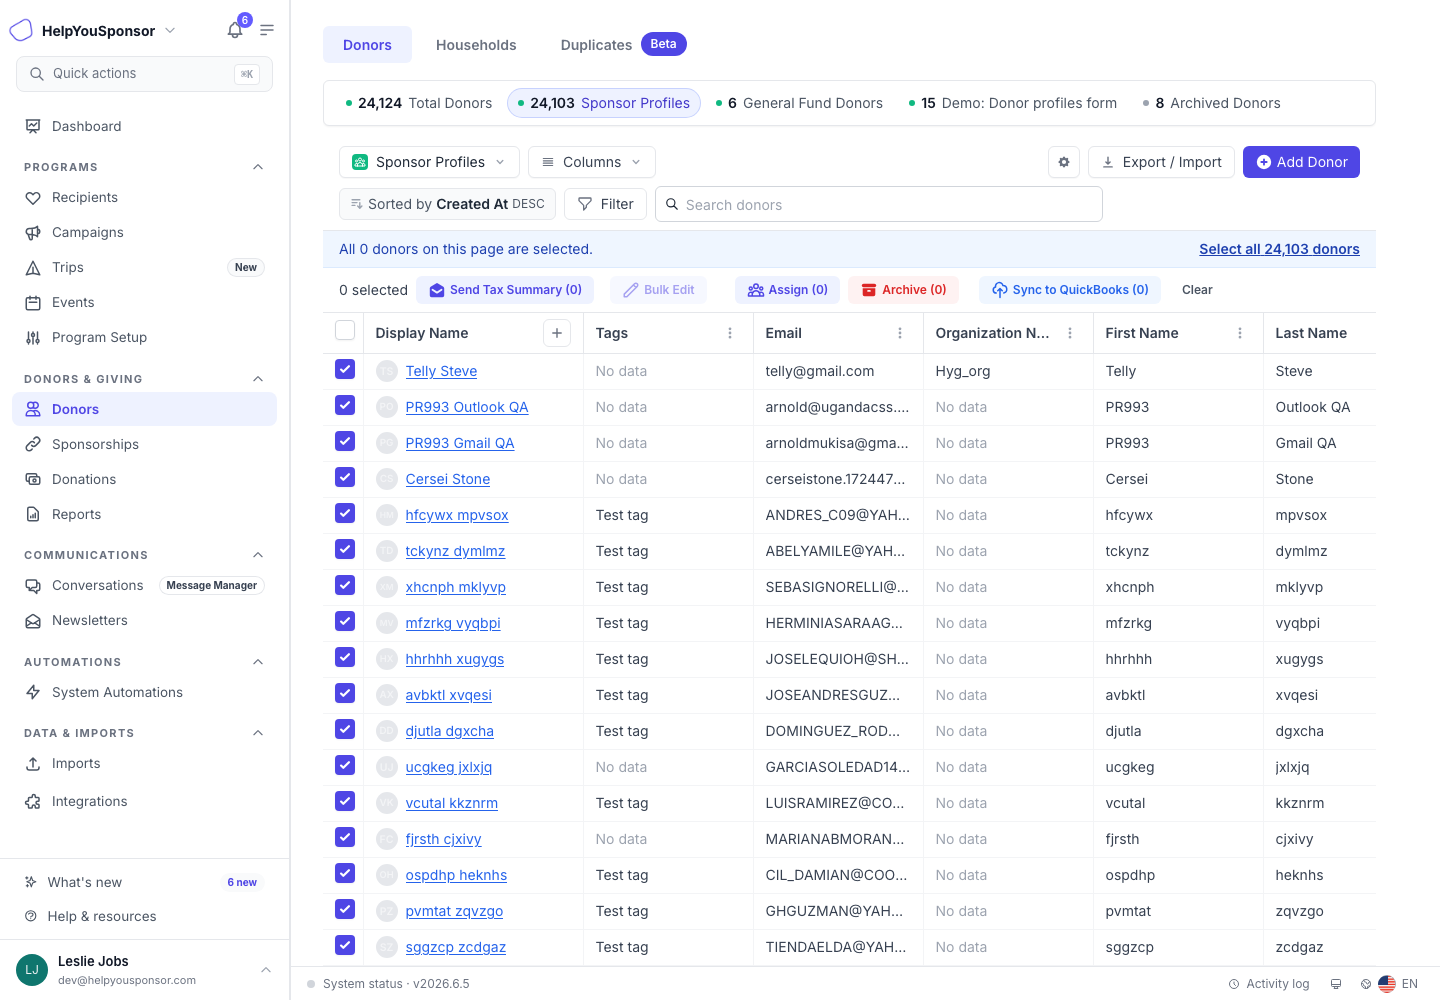Open Email column options menu
Image resolution: width=1440 pixels, height=1000 pixels.
(x=900, y=333)
